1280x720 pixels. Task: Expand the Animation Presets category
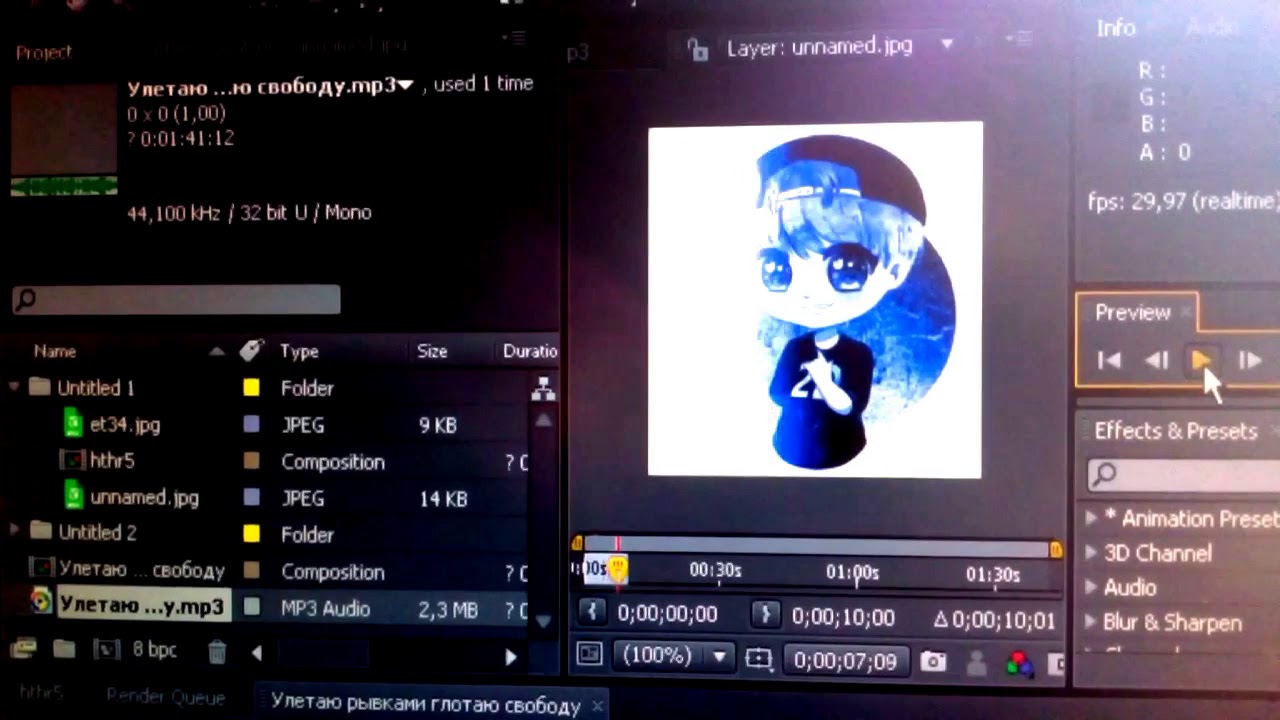pyautogui.click(x=1092, y=518)
